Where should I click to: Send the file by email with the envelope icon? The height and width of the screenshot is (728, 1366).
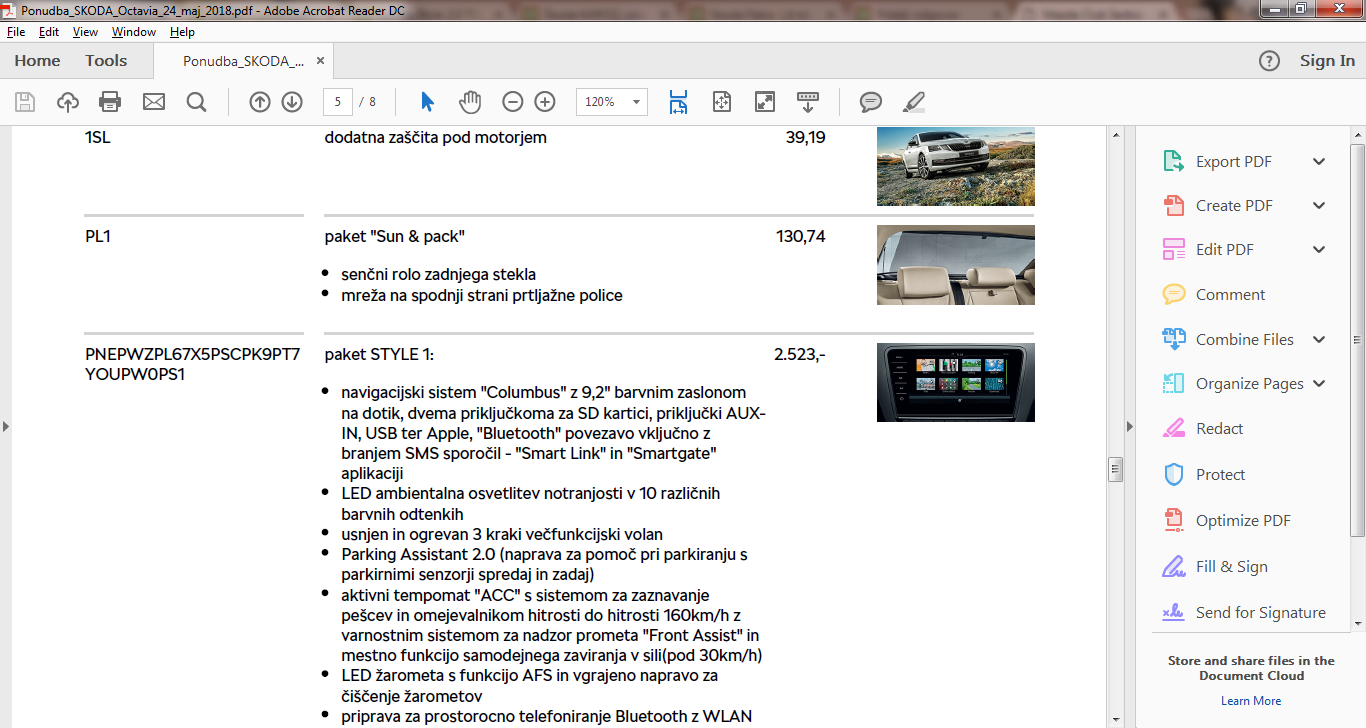(x=153, y=102)
